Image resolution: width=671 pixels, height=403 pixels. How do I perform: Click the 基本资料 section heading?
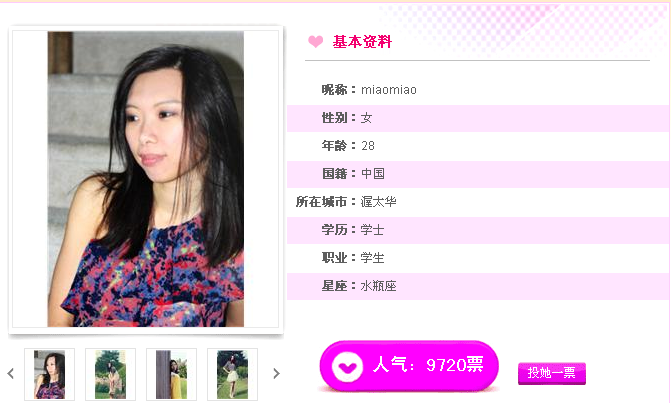pyautogui.click(x=362, y=41)
